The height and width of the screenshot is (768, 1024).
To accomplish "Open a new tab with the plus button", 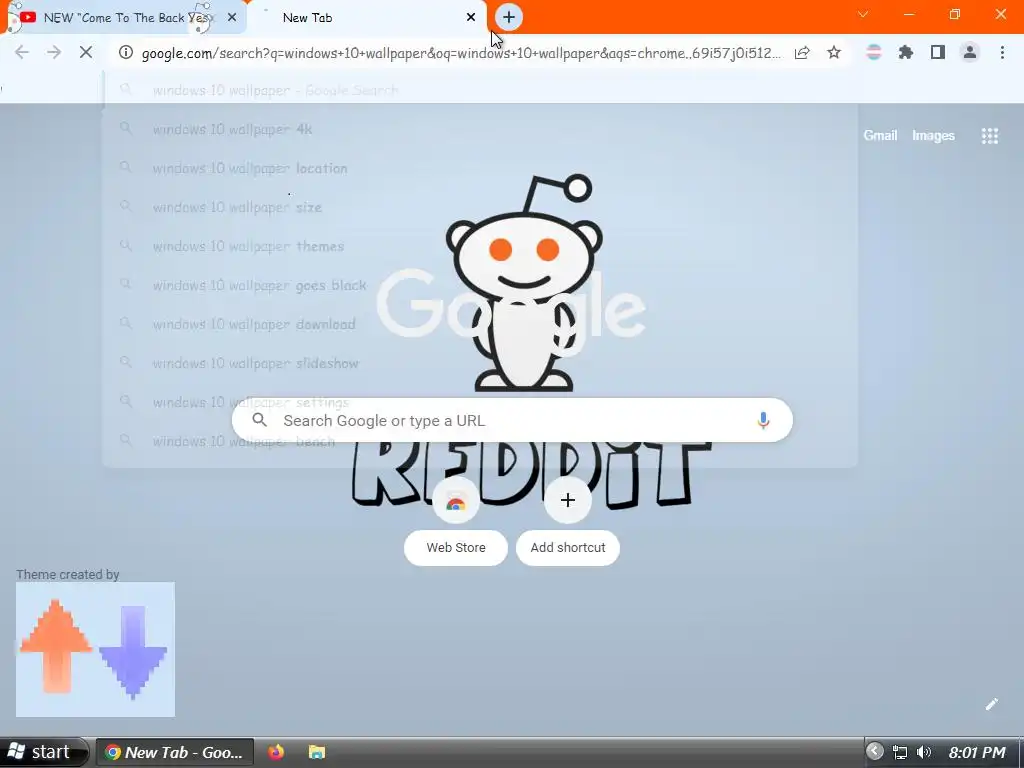I will (509, 17).
